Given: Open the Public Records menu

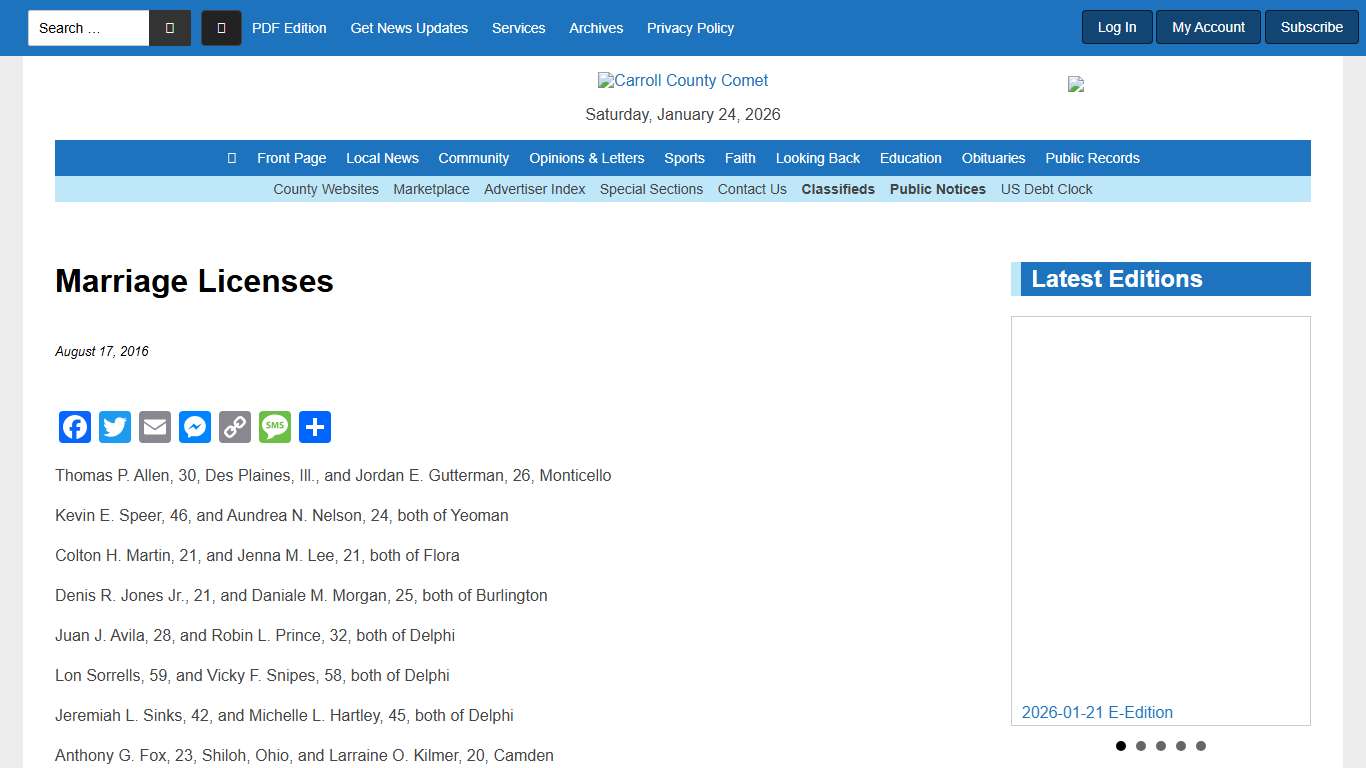Looking at the screenshot, I should click(1092, 158).
